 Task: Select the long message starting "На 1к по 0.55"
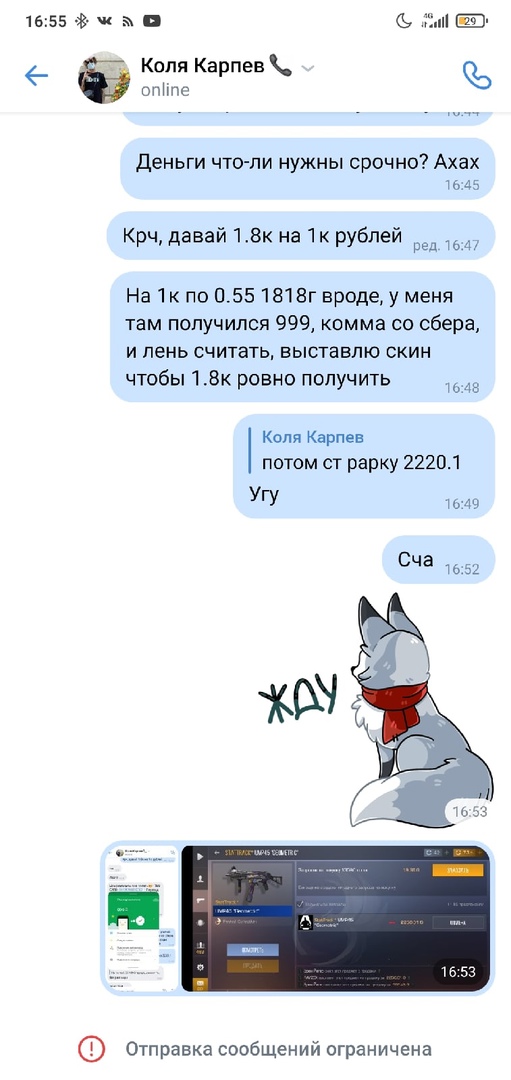pyautogui.click(x=302, y=337)
